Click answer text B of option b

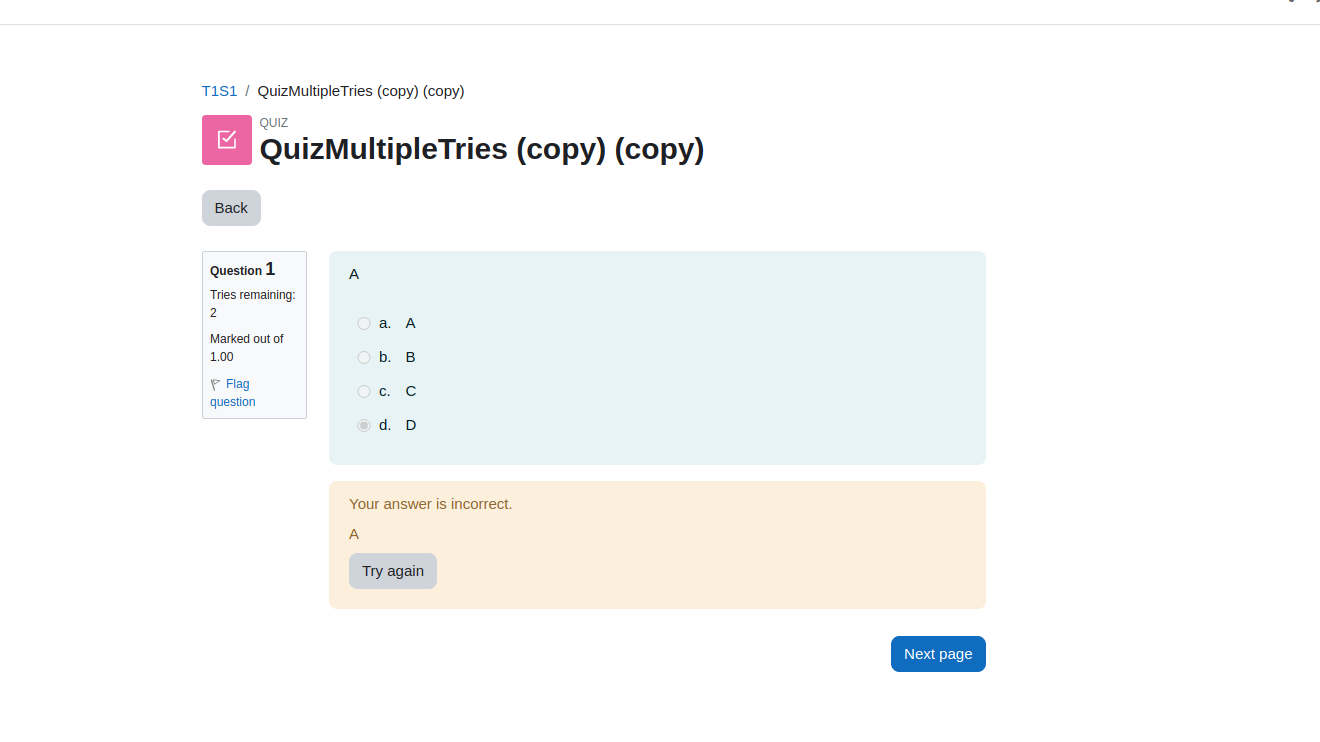coord(410,357)
